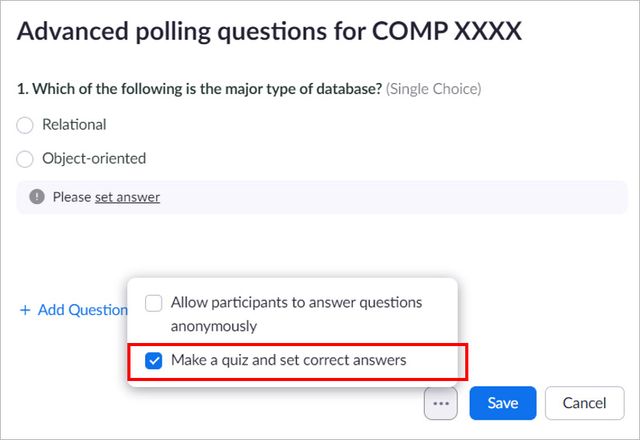Choose the Make a quiz and set correct answers text

289,360
